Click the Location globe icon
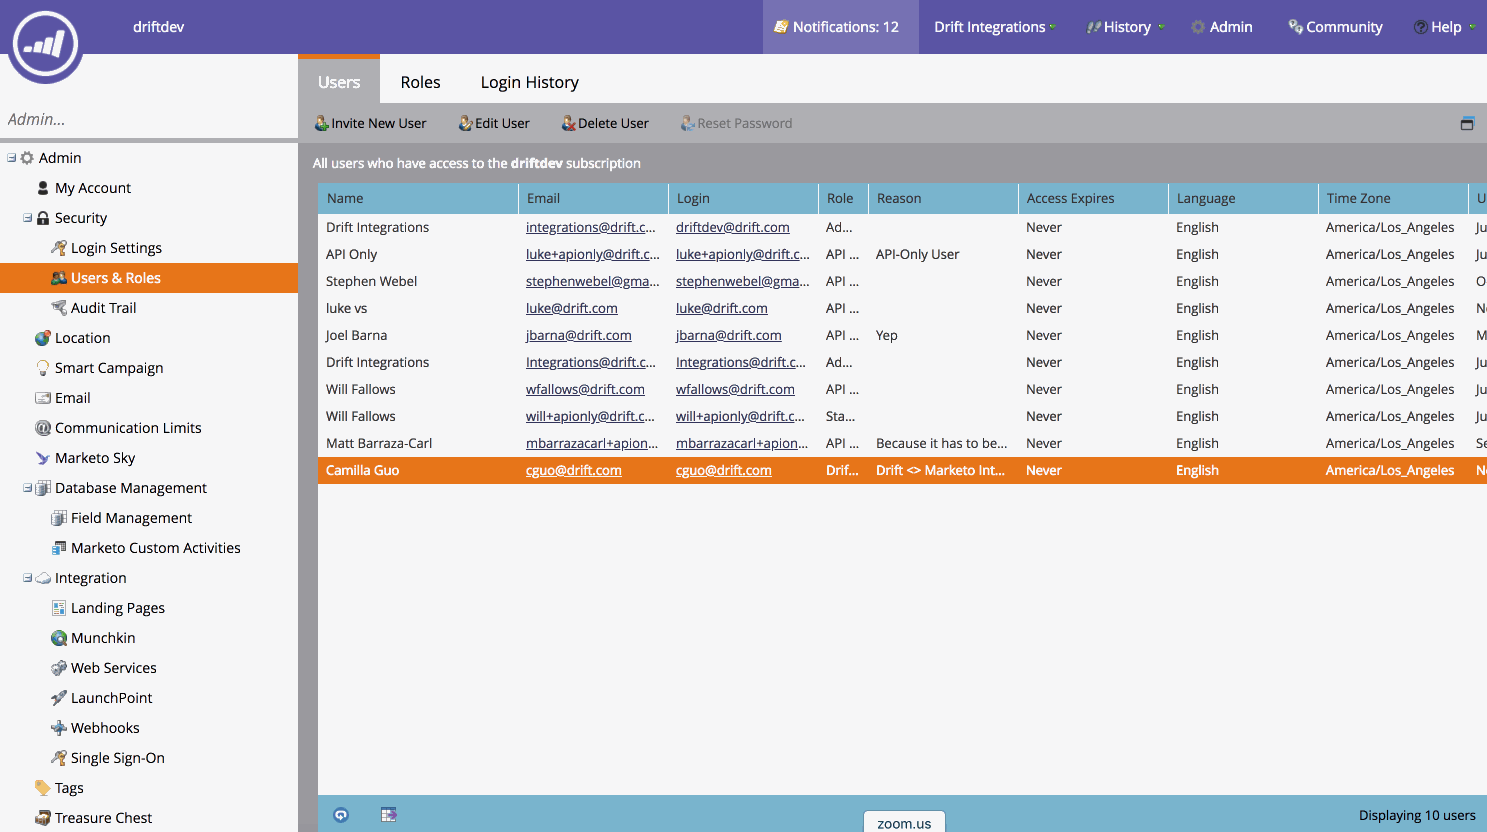This screenshot has width=1487, height=832. [43, 338]
